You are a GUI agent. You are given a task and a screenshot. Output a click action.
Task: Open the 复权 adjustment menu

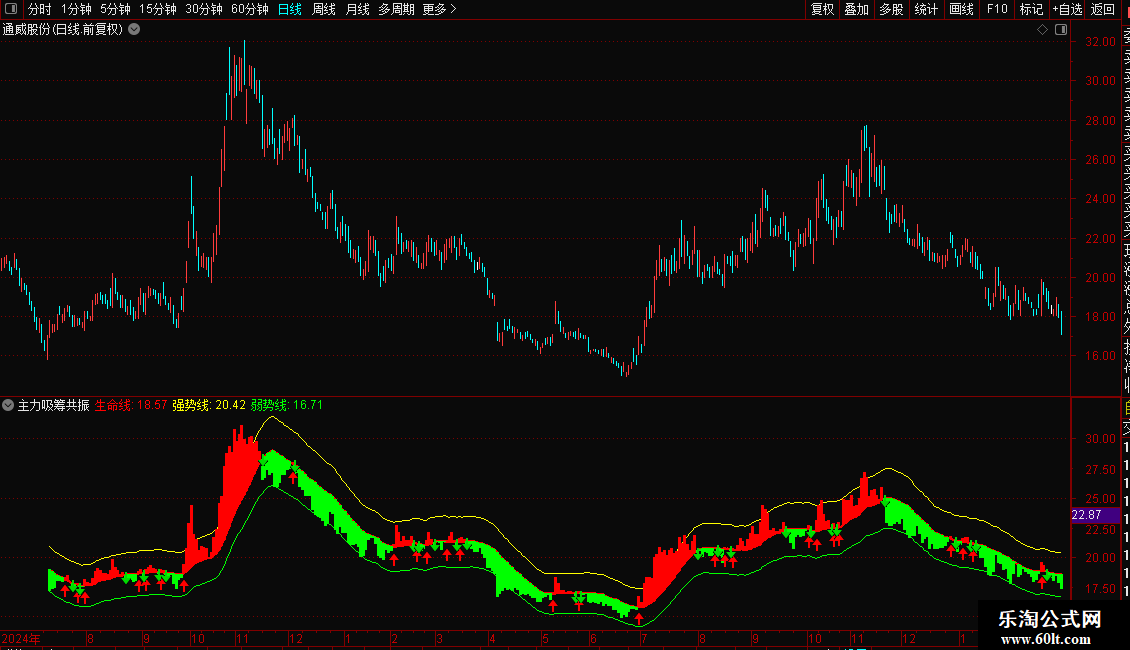822,9
